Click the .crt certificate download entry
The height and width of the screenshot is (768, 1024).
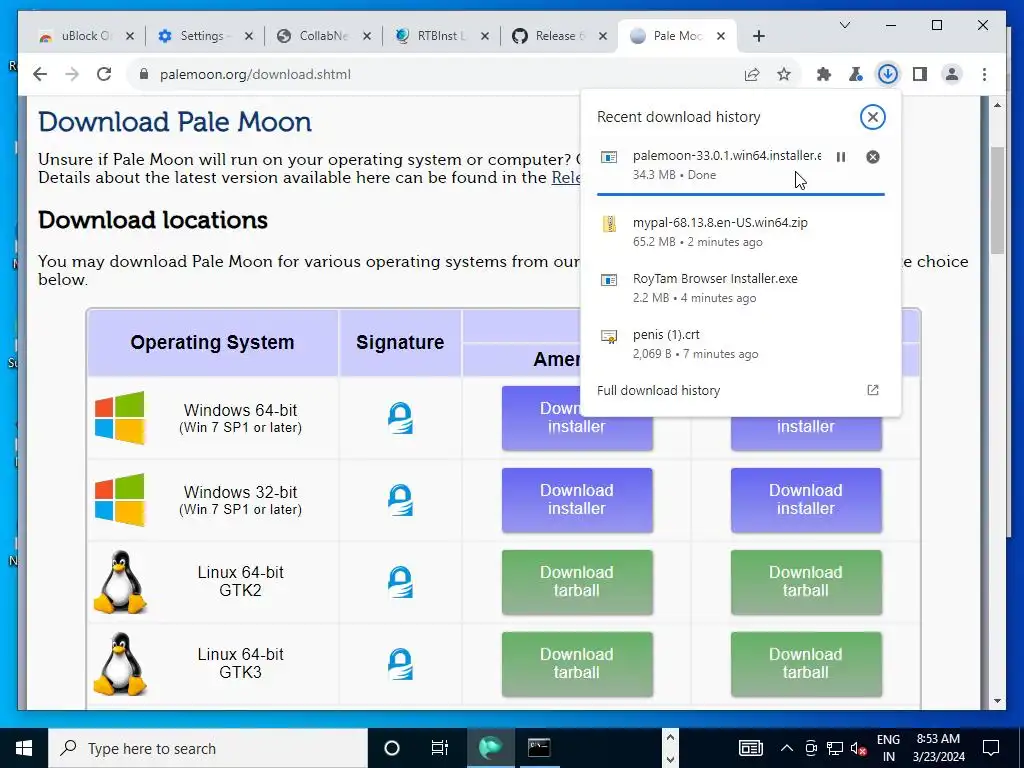(x=741, y=344)
